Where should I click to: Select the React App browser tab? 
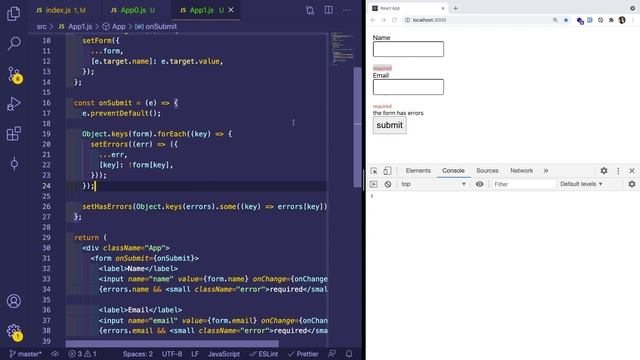(x=408, y=8)
